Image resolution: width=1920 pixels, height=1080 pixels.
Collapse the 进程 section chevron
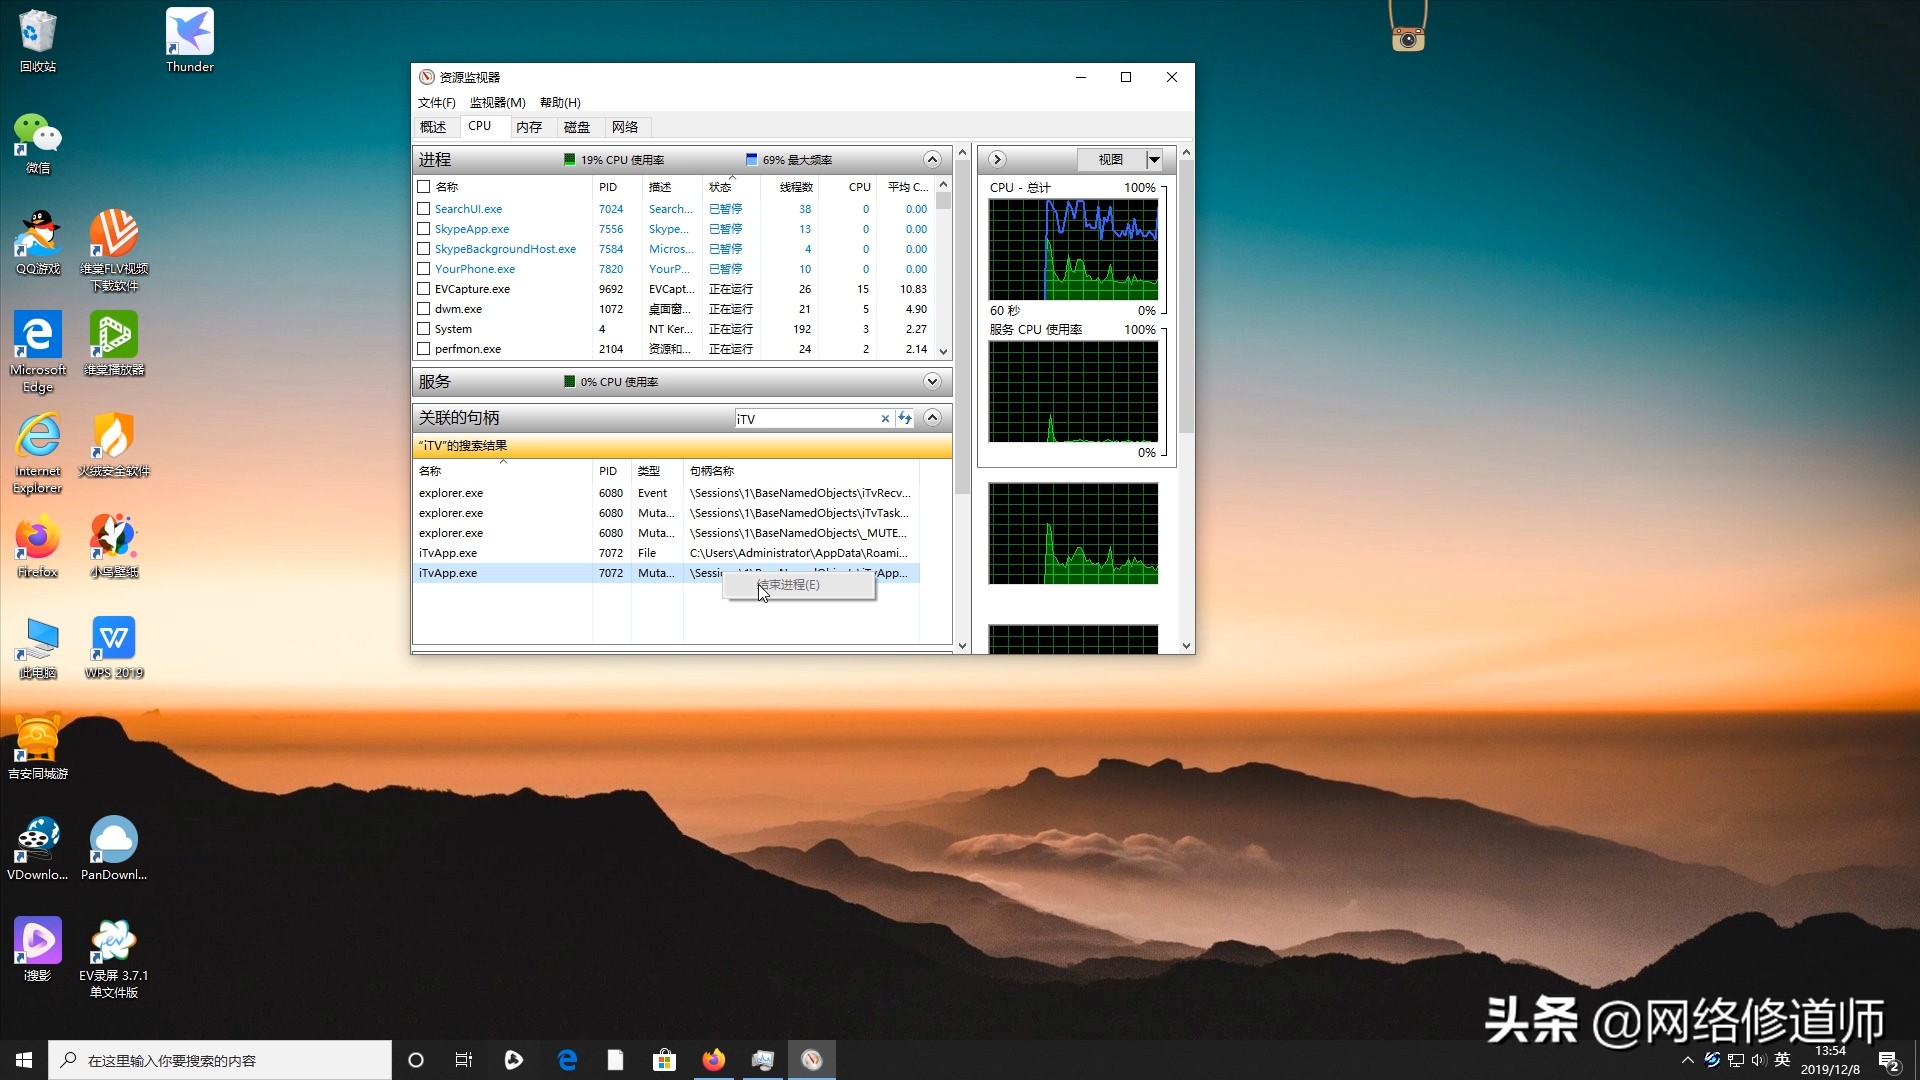932,160
